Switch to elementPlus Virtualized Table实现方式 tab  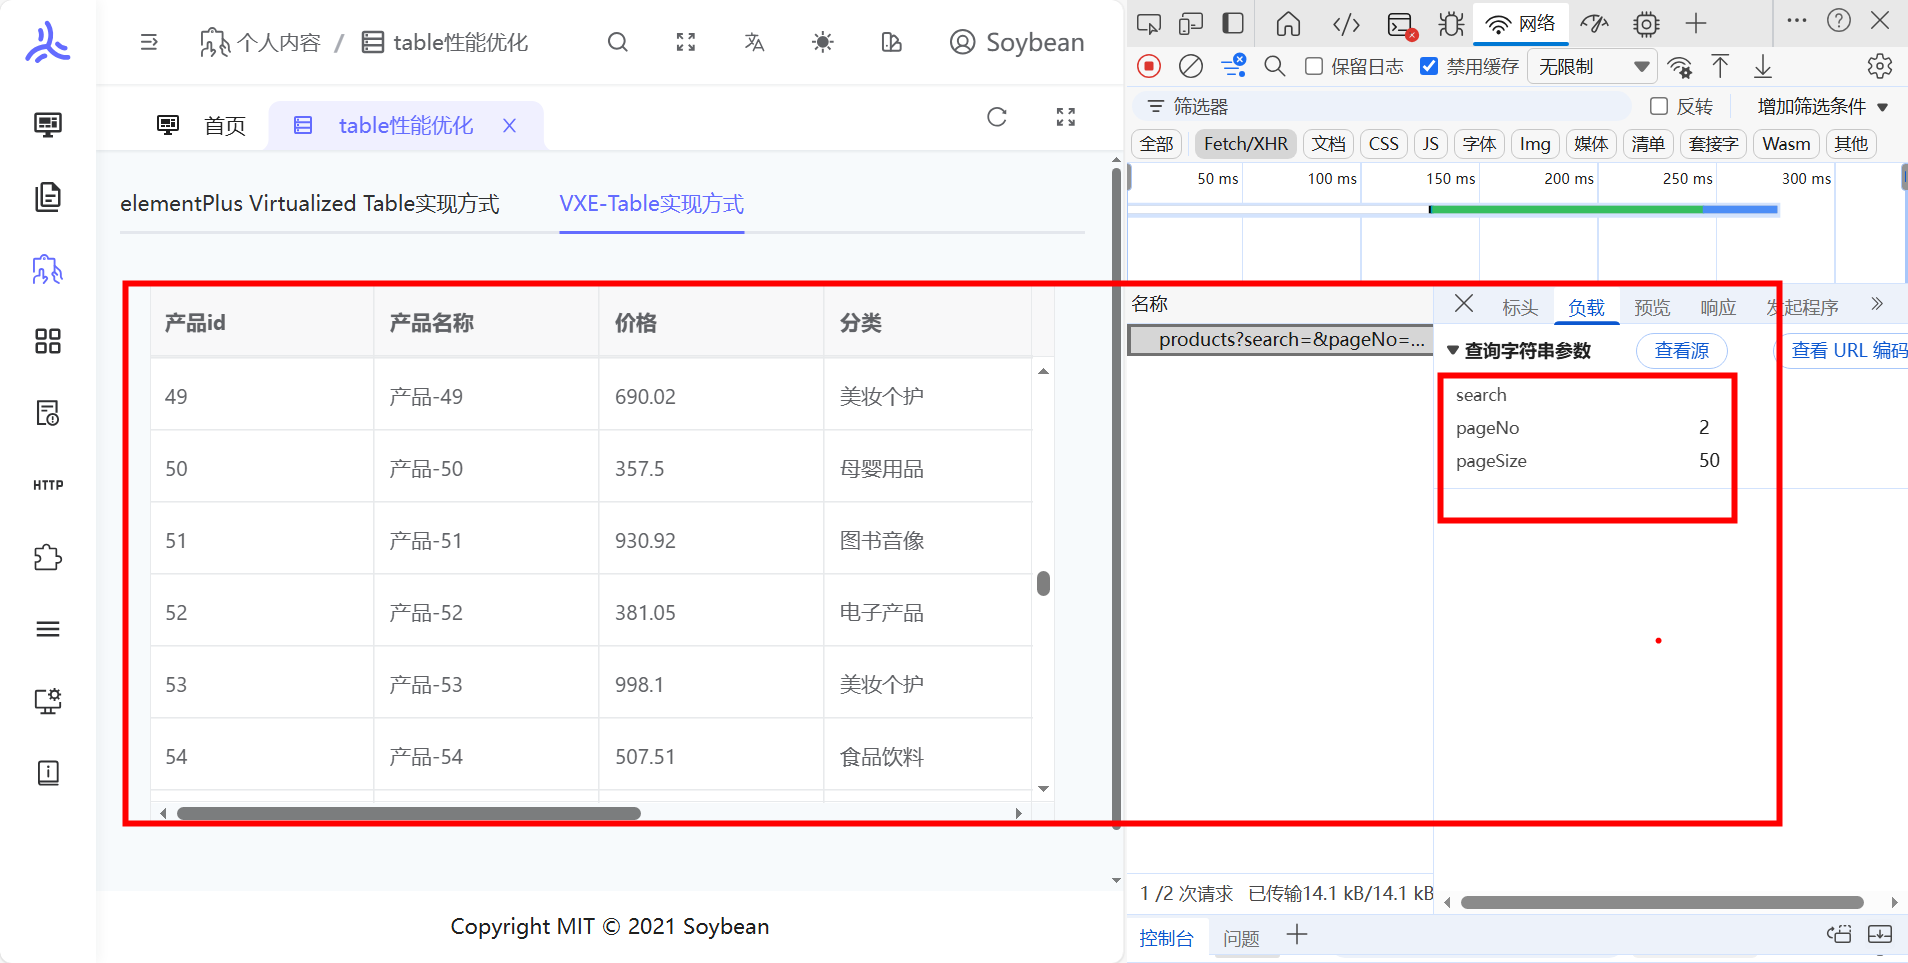tap(311, 203)
